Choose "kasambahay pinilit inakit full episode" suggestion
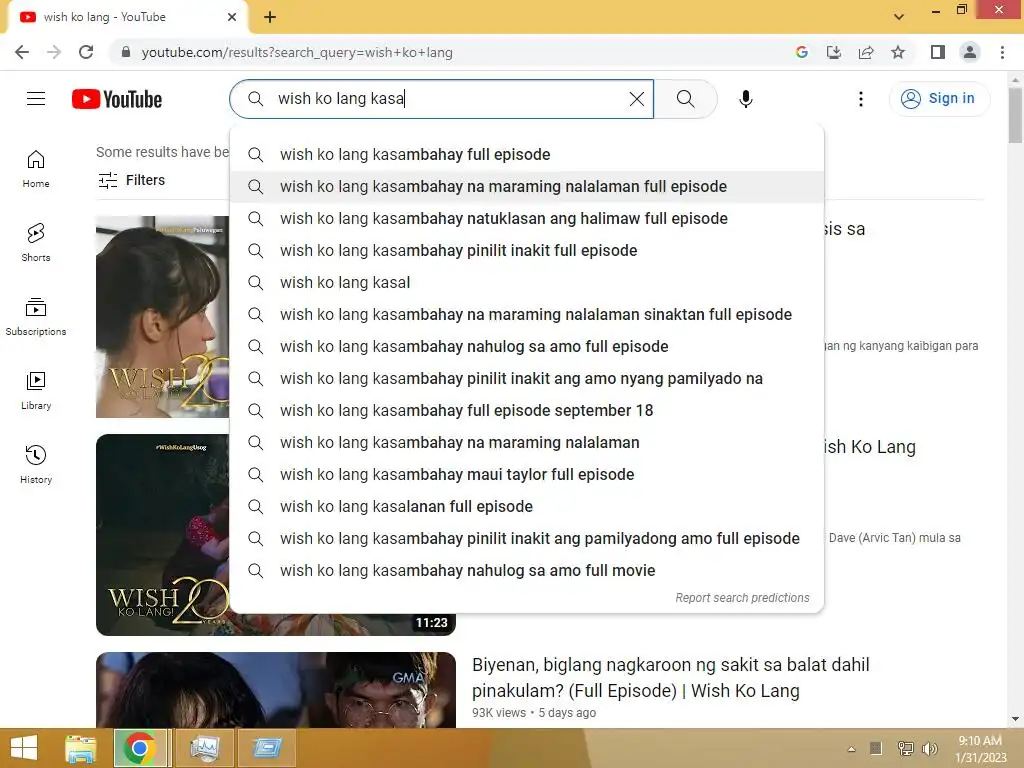This screenshot has height=768, width=1024. 527,251
